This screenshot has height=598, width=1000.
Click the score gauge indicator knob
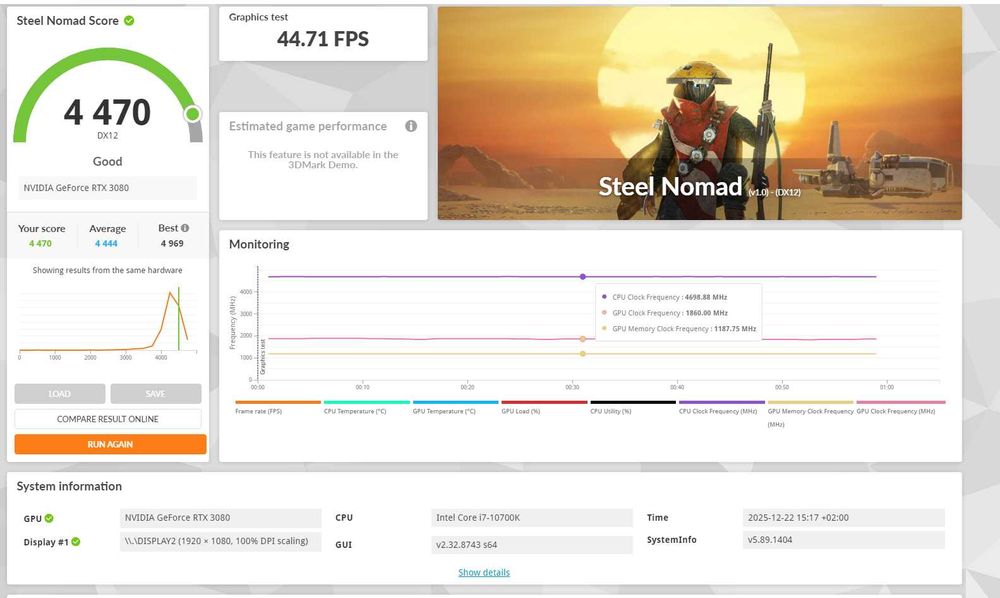pos(193,114)
